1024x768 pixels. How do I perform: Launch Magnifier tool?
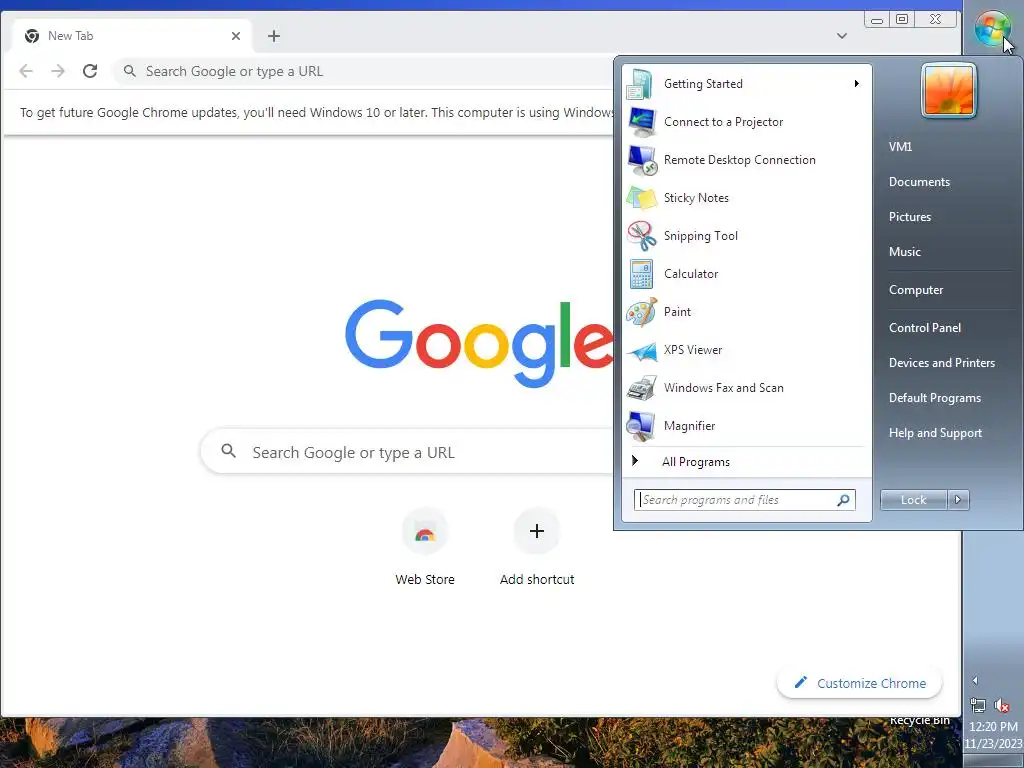coord(745,426)
